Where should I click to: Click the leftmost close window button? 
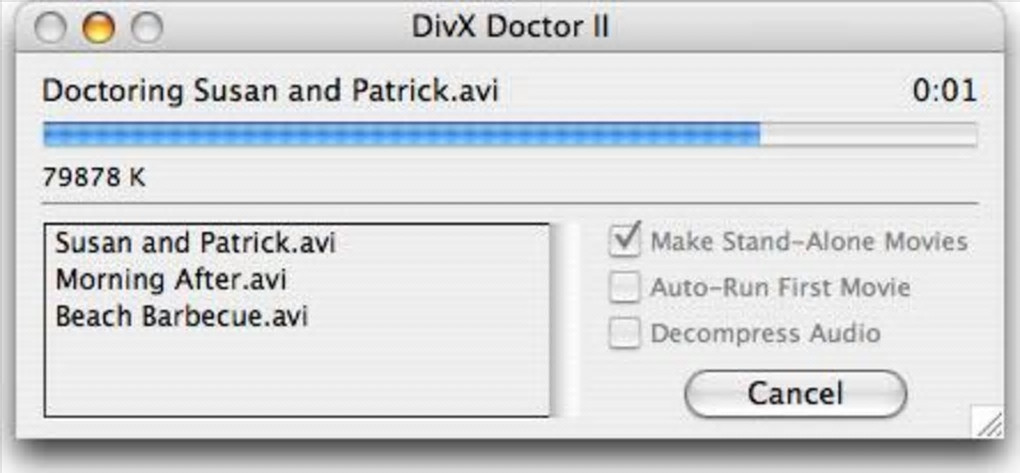coord(50,28)
